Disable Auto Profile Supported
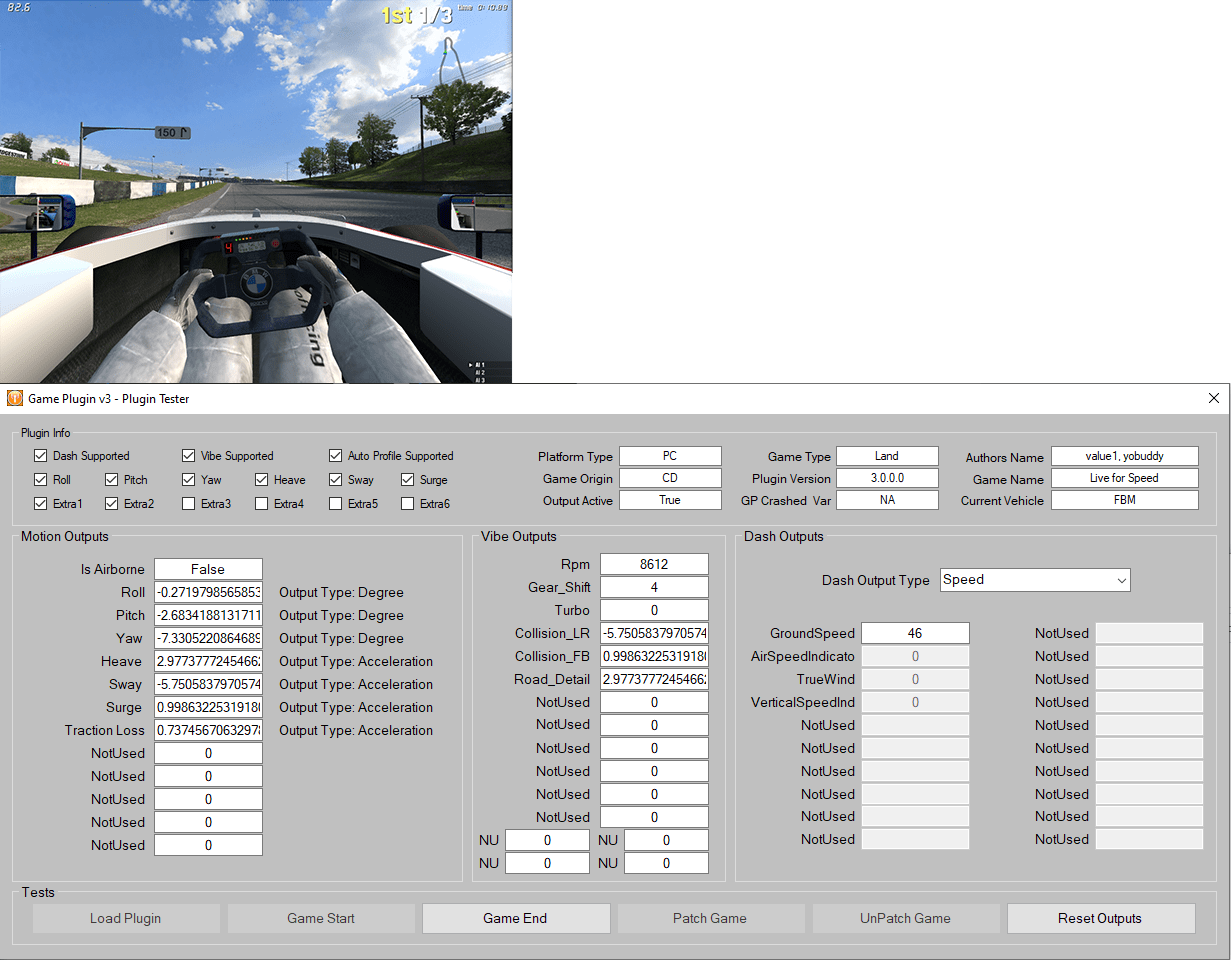Viewport: 1231px width, 960px height. (x=336, y=456)
